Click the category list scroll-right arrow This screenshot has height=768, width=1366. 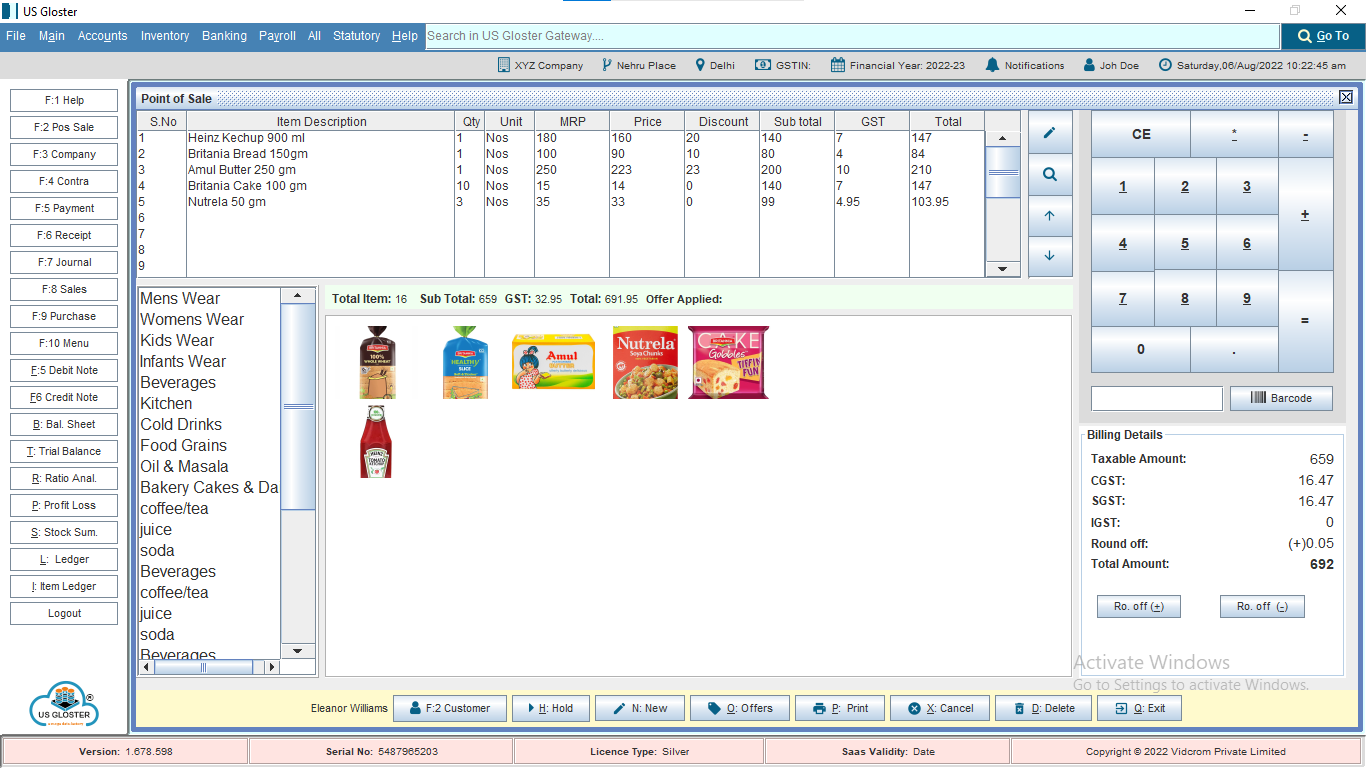[x=270, y=667]
